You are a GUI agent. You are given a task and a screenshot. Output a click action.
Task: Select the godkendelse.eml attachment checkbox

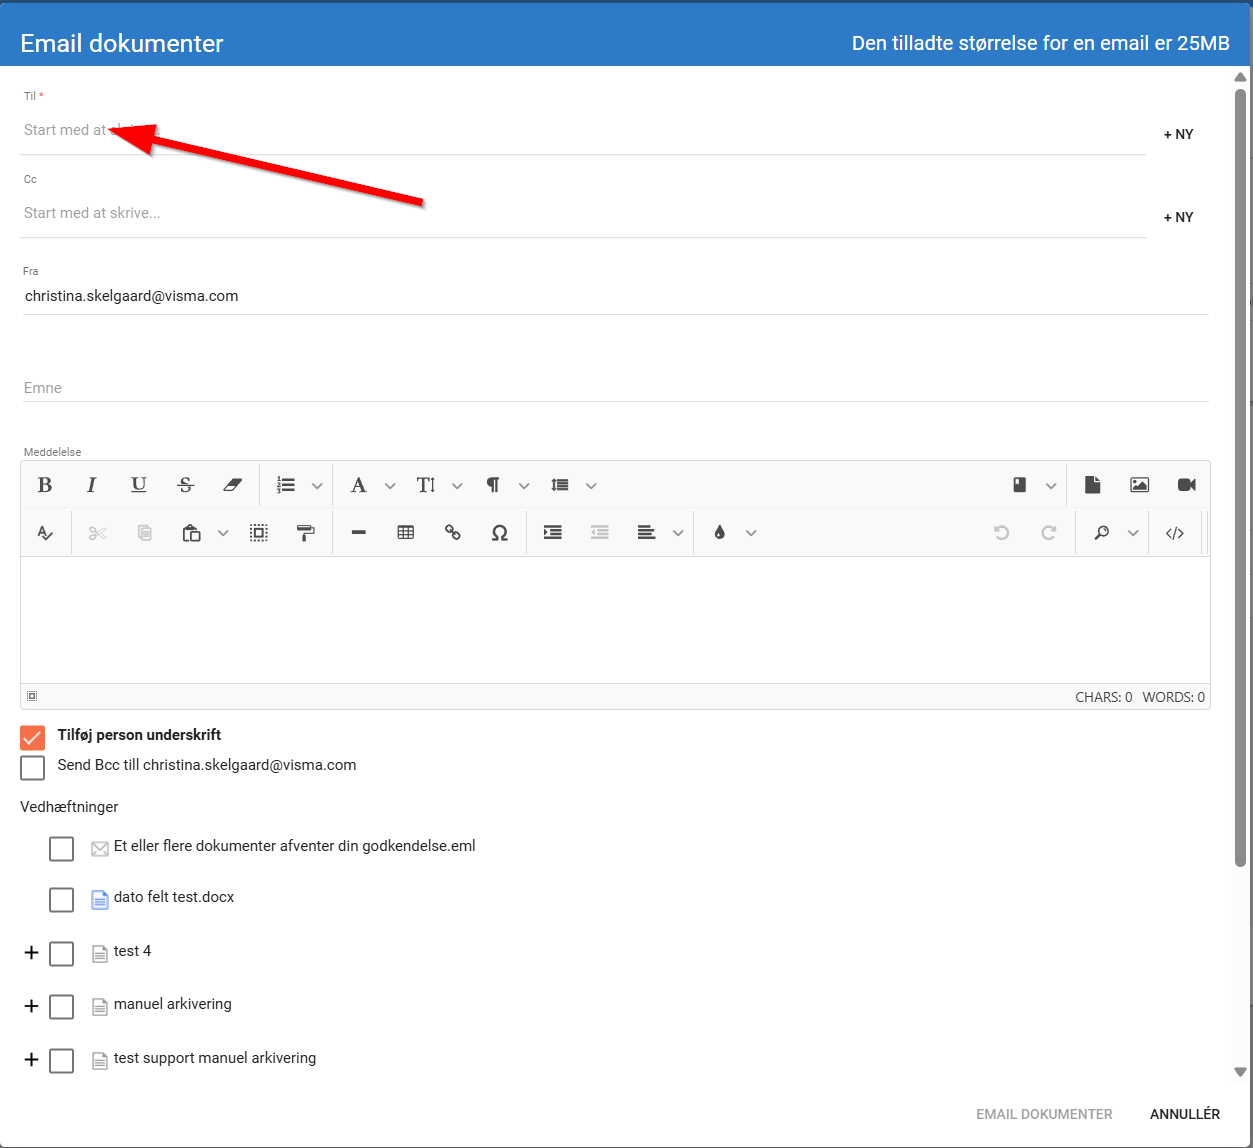(62, 848)
